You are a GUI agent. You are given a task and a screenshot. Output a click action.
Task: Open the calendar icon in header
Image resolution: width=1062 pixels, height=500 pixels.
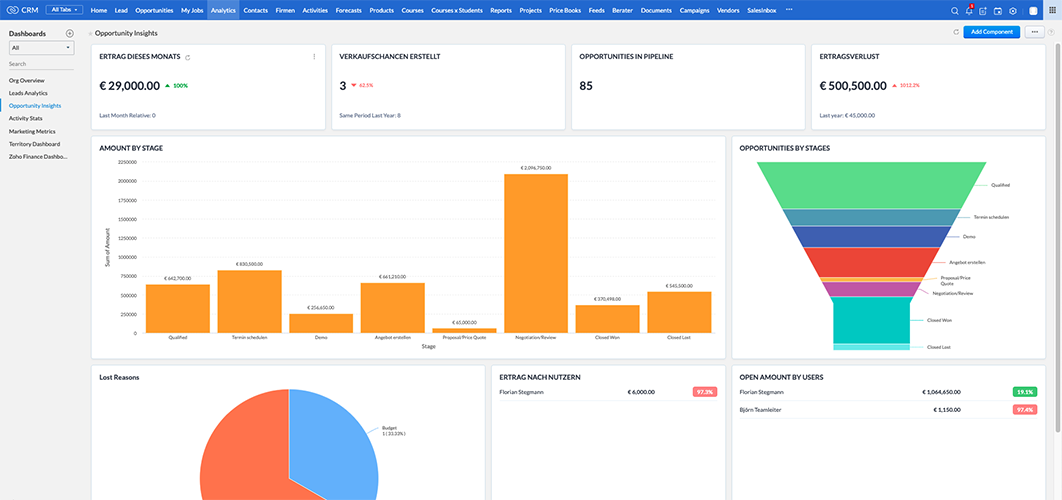click(x=998, y=11)
